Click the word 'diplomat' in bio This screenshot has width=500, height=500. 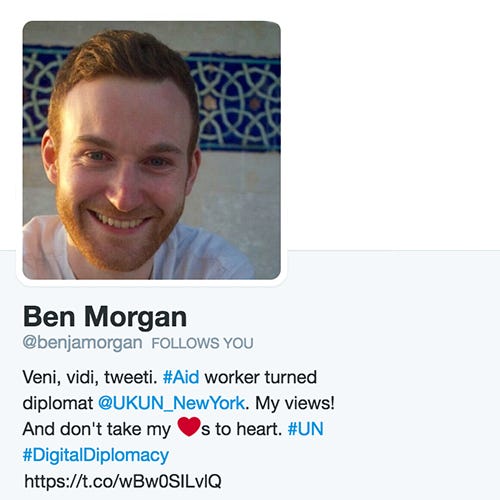(58, 403)
